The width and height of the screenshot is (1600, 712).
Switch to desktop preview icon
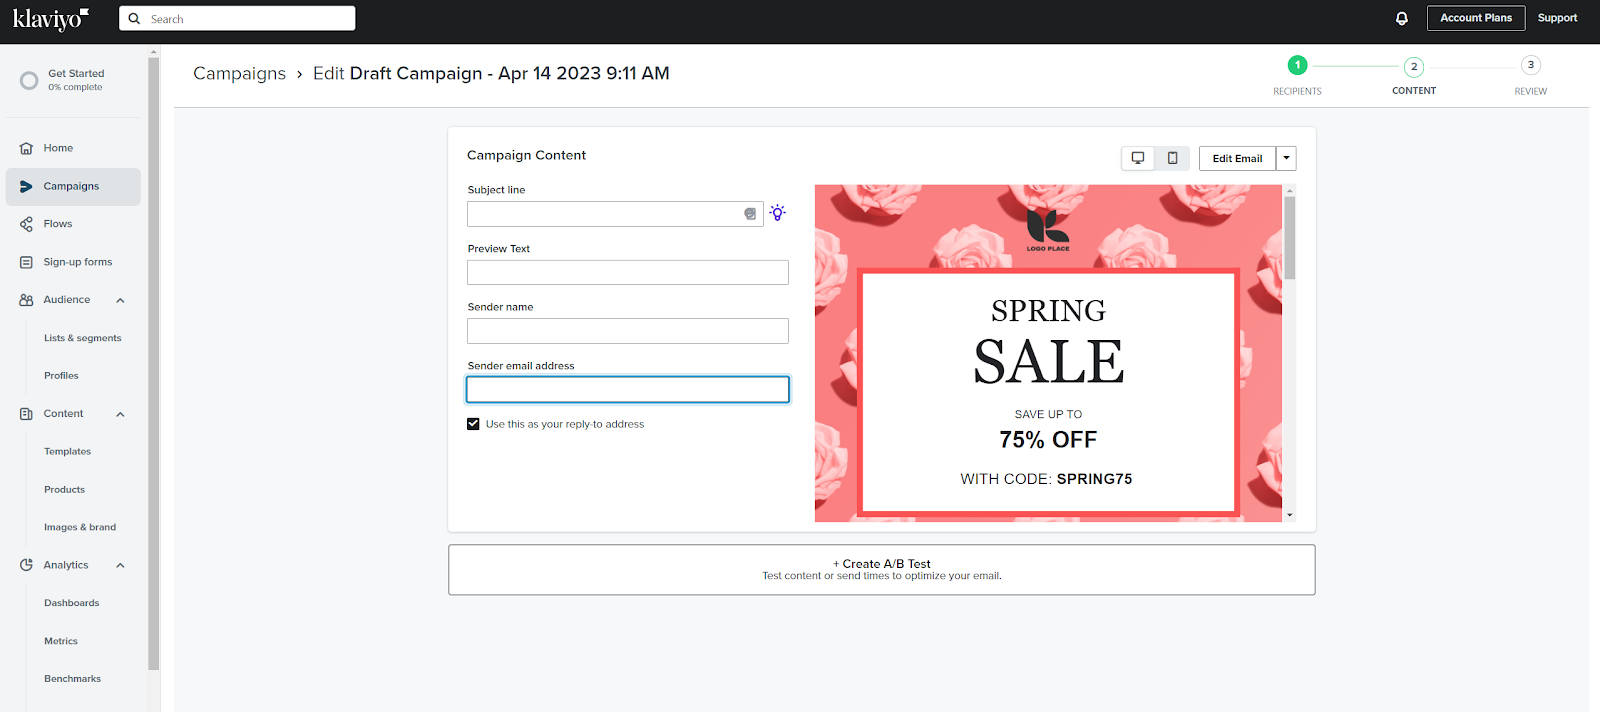coord(1138,158)
